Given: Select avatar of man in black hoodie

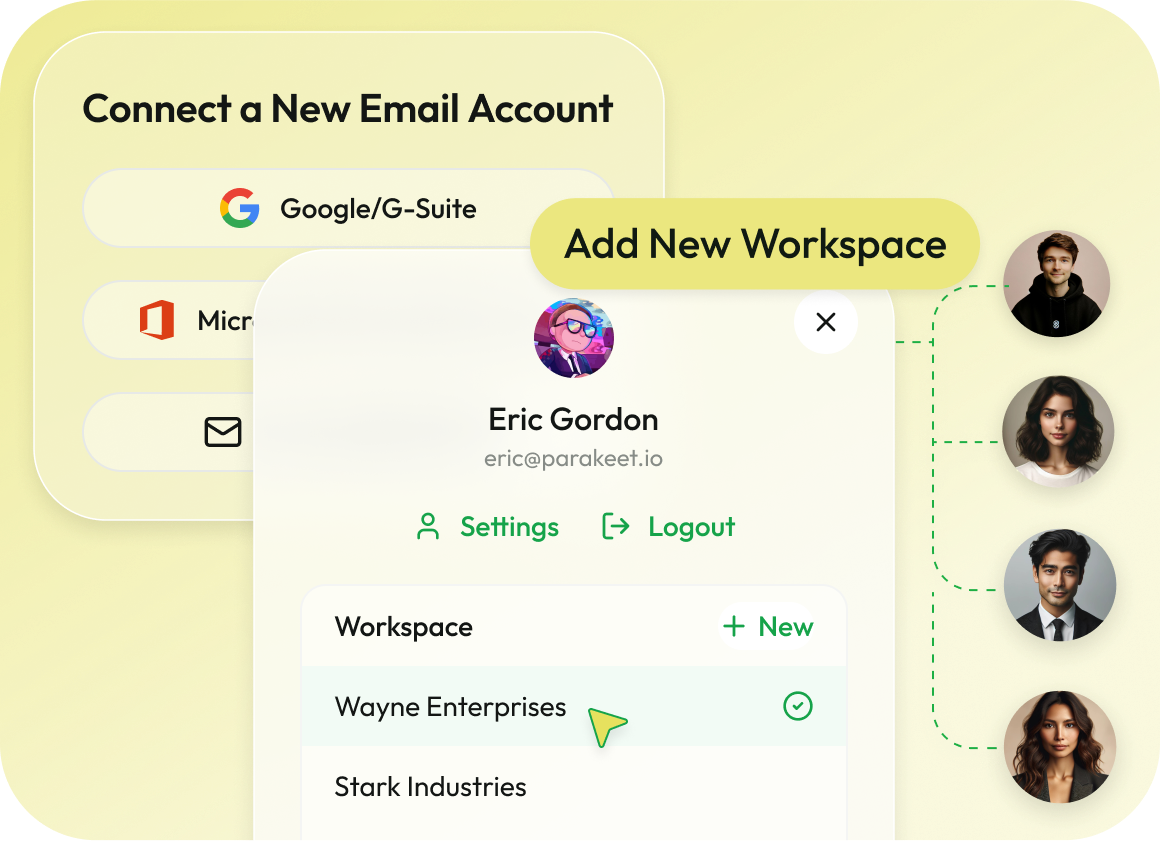Looking at the screenshot, I should pyautogui.click(x=1056, y=284).
